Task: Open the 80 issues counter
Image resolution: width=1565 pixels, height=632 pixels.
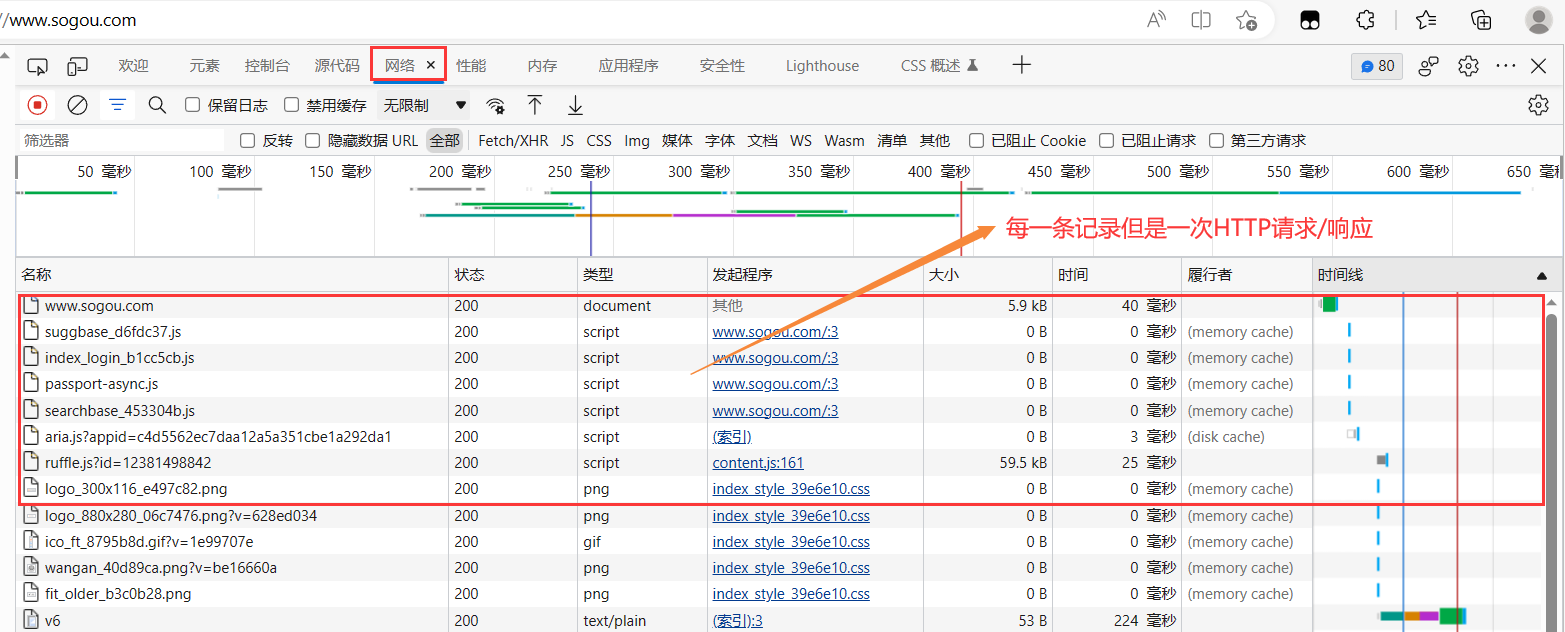Action: click(x=1377, y=66)
